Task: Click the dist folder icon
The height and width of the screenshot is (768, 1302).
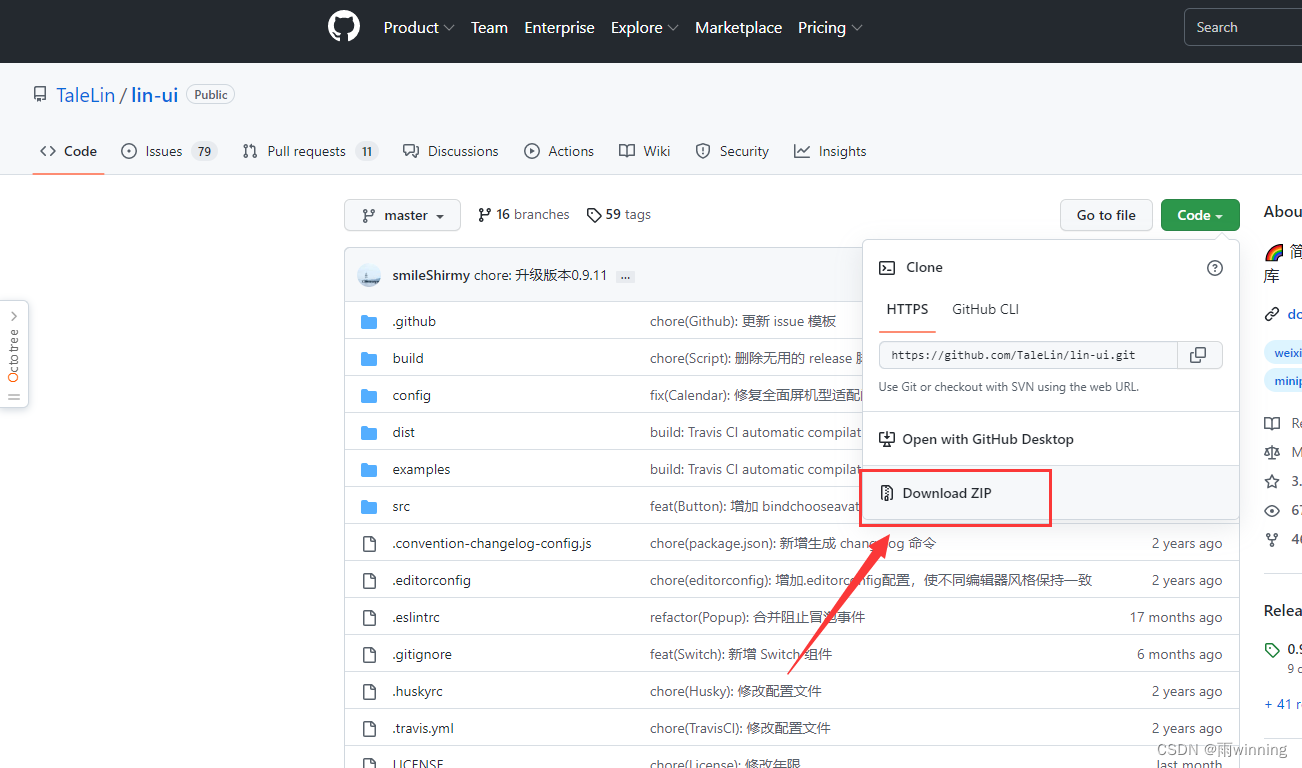Action: (x=369, y=433)
